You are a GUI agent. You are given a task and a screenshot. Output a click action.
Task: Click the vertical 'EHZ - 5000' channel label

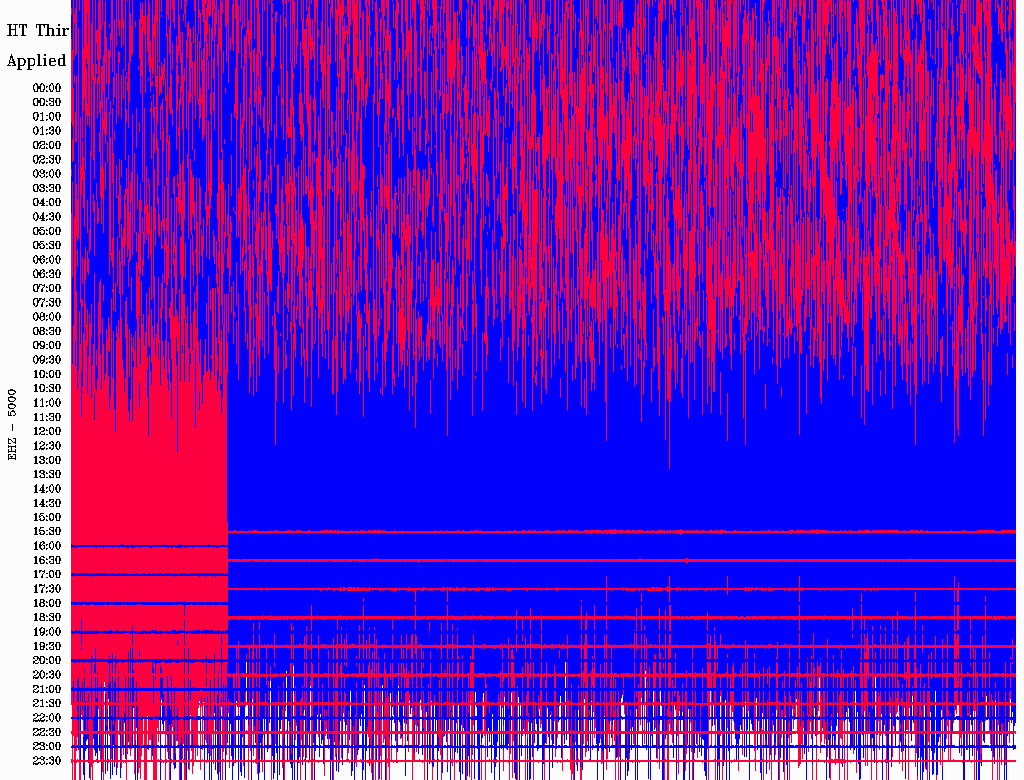tap(12, 425)
